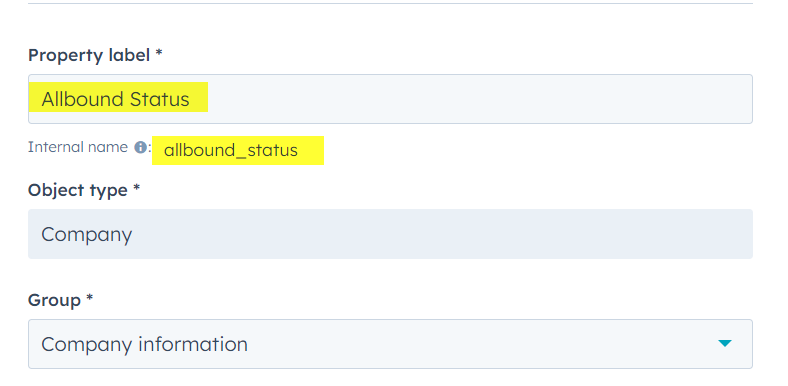Image resolution: width=788 pixels, height=386 pixels.
Task: Click the word Company in Object type
Action: coord(86,235)
